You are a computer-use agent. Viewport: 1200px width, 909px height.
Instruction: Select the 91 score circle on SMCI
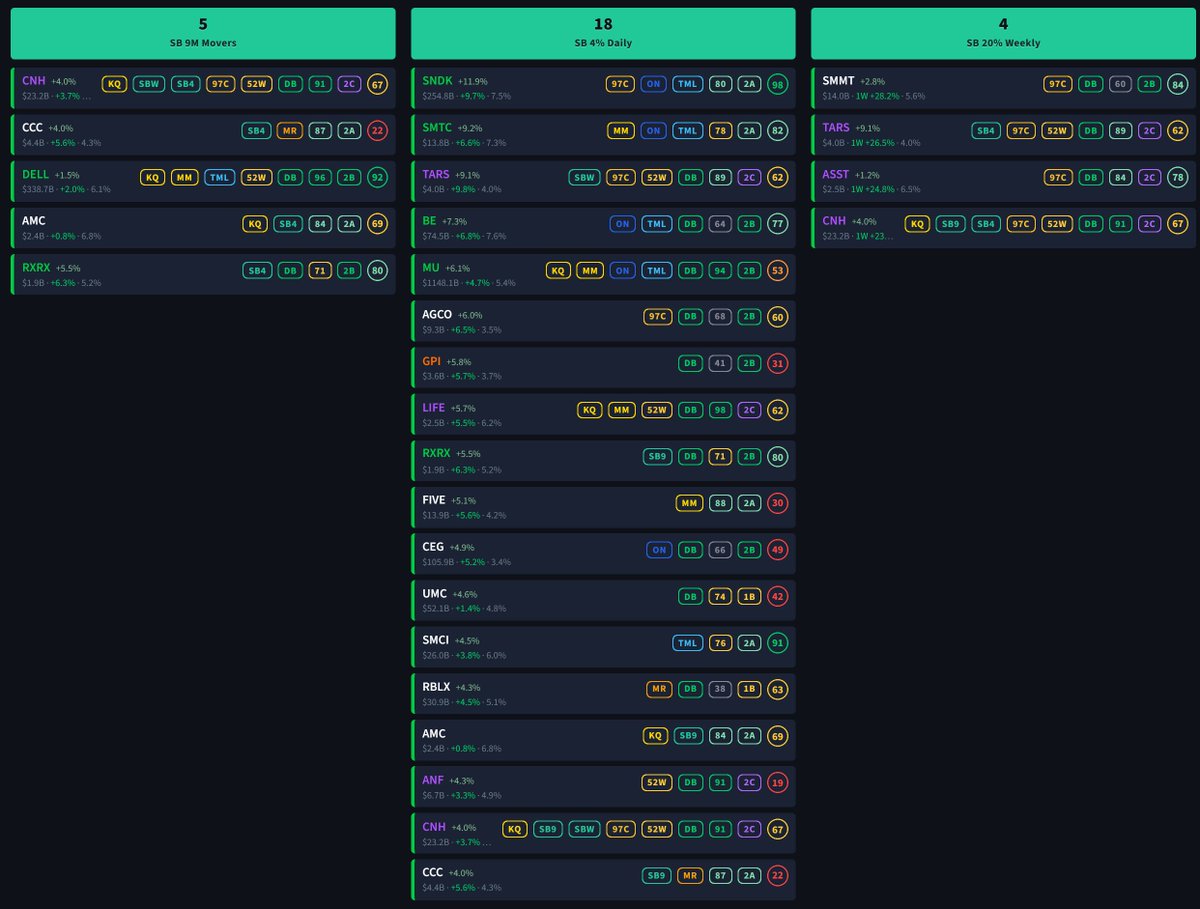point(777,643)
